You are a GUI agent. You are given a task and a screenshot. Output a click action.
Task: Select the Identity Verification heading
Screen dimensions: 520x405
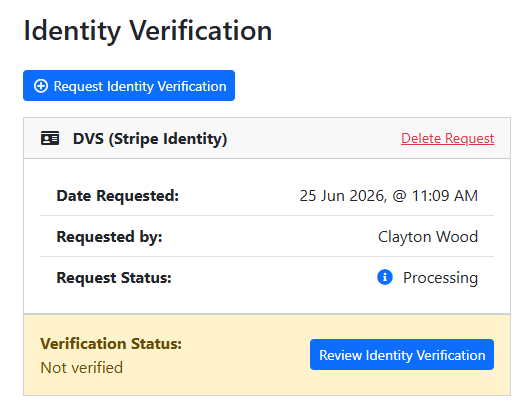click(148, 31)
